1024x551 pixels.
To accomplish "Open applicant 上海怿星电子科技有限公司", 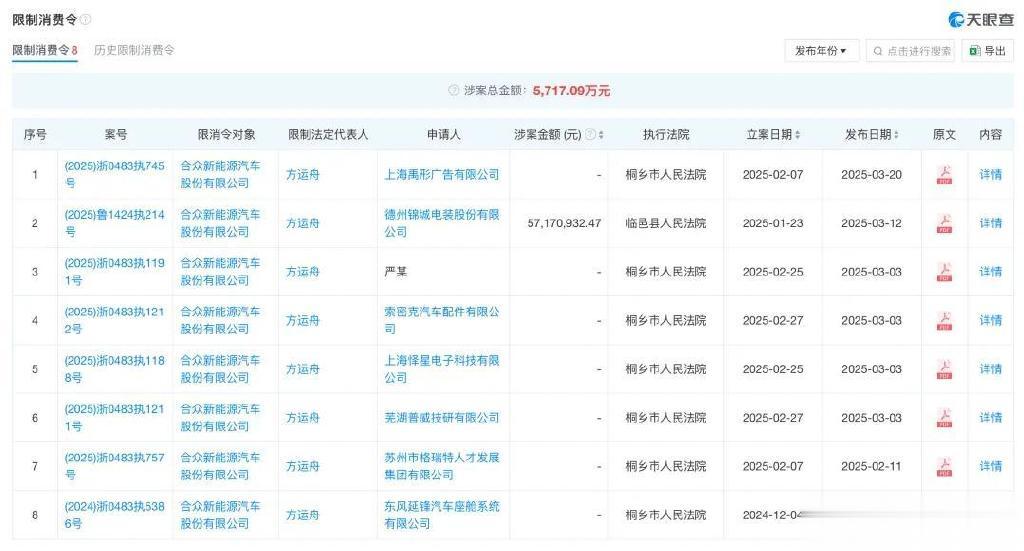I will pyautogui.click(x=441, y=369).
